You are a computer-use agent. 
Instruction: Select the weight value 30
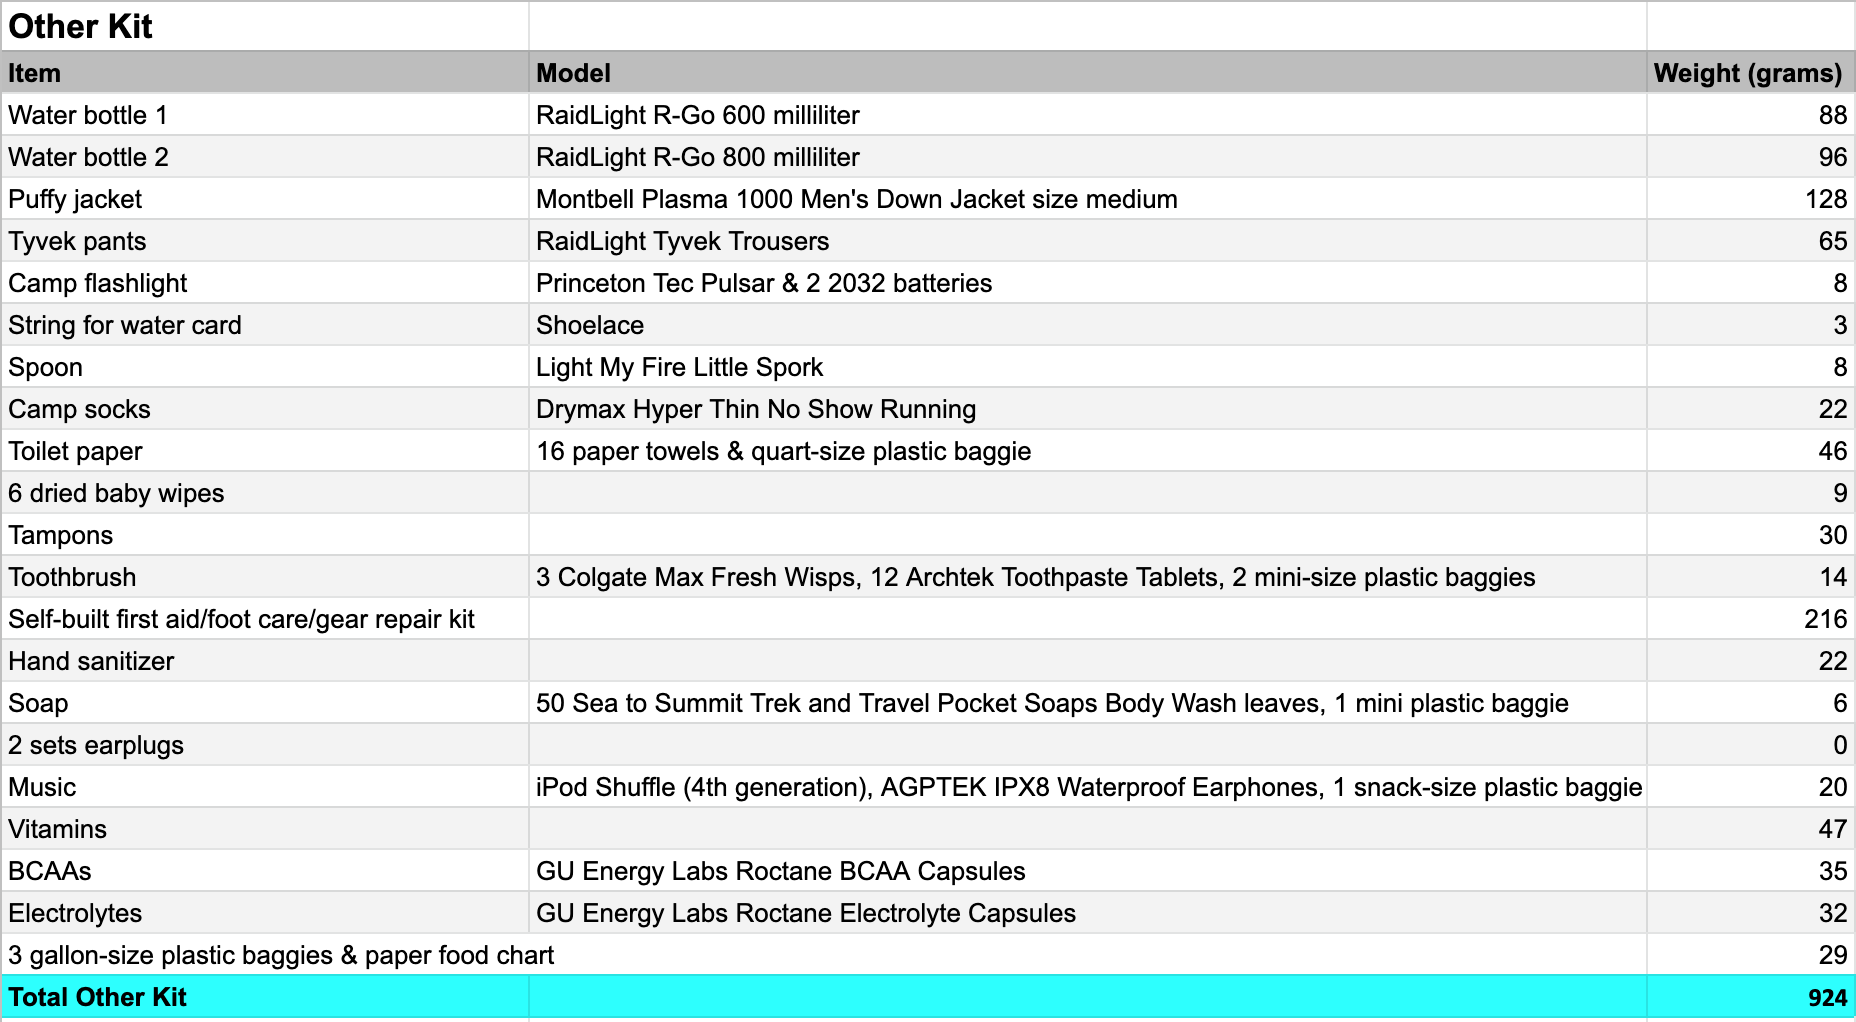click(1750, 535)
